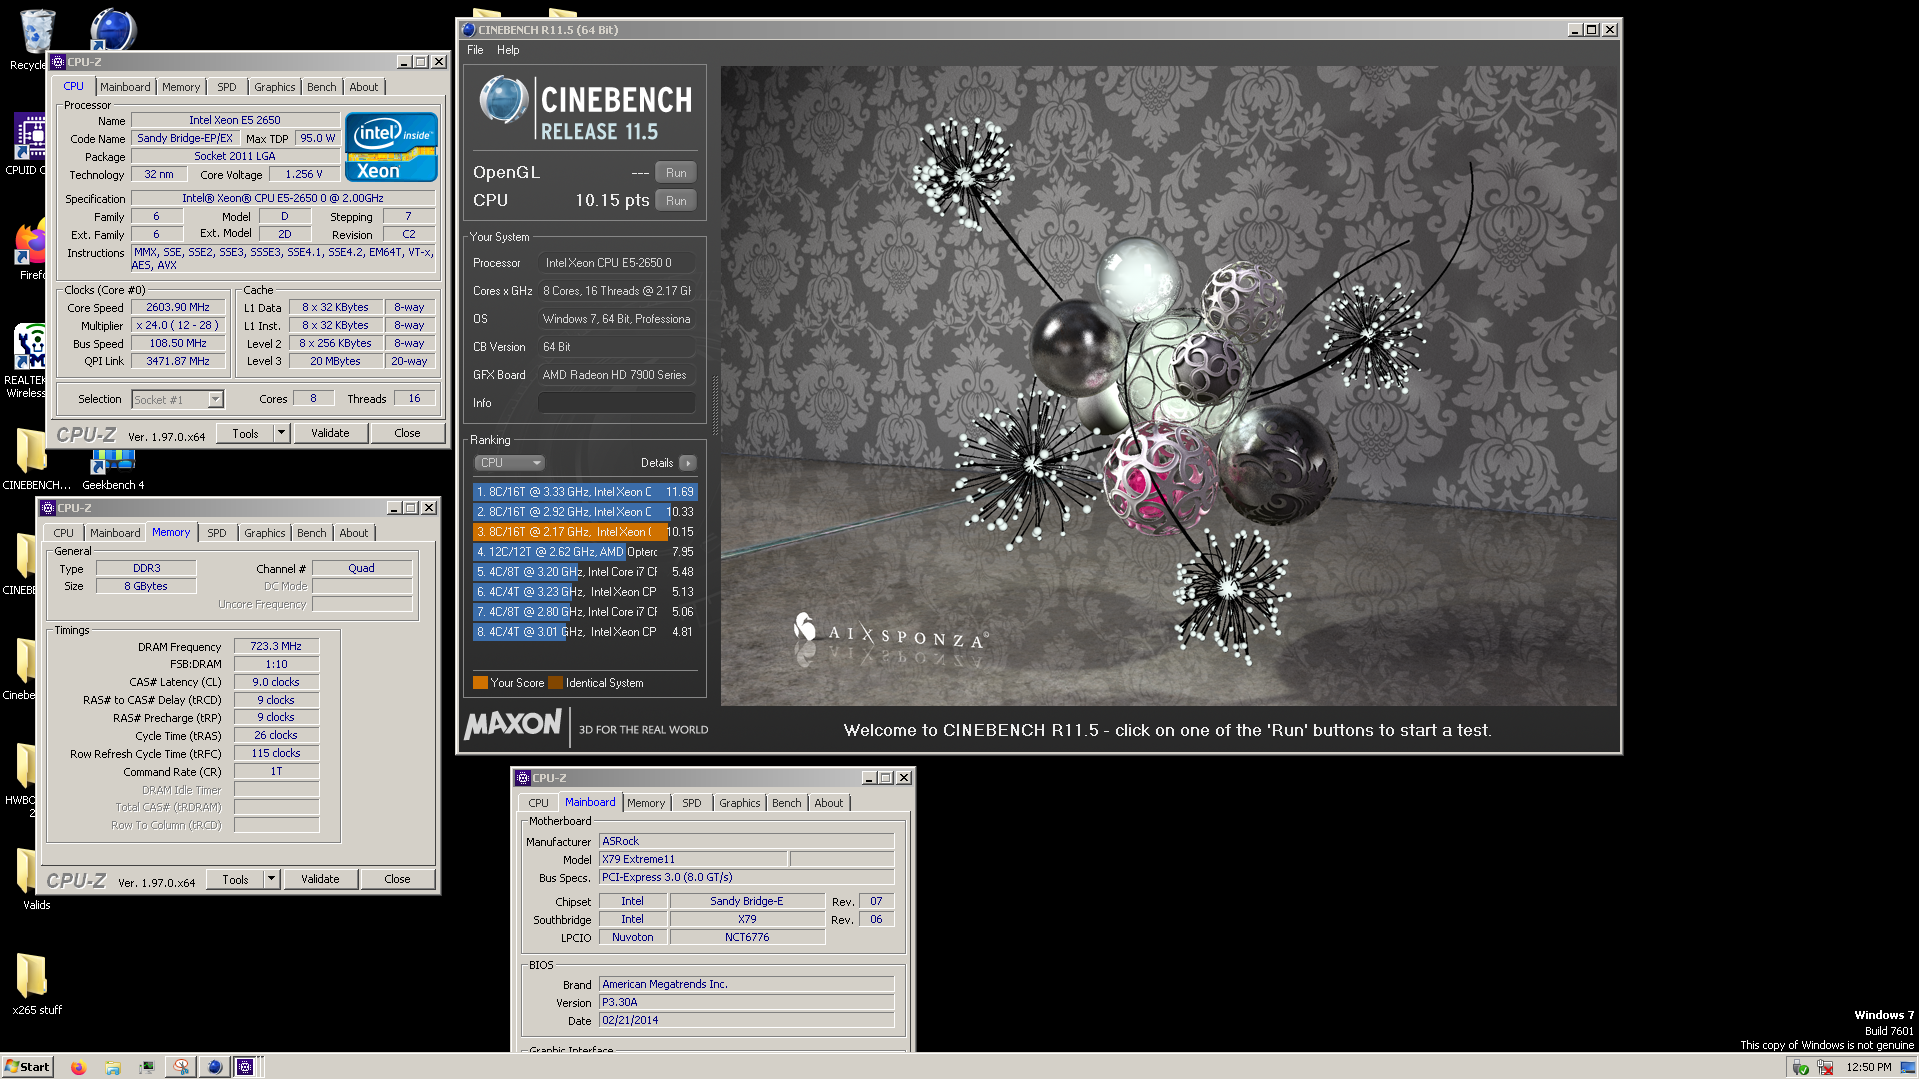Click the DRAM Frequency value 723.3 MHz
The image size is (1919, 1079).
(276, 647)
